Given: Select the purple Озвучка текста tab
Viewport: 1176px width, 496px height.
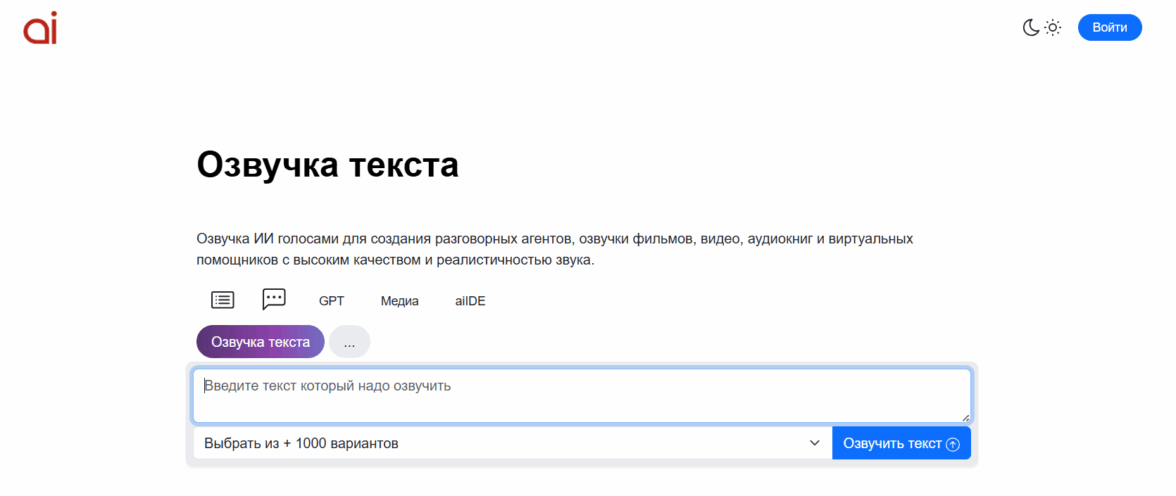Looking at the screenshot, I should [260, 342].
